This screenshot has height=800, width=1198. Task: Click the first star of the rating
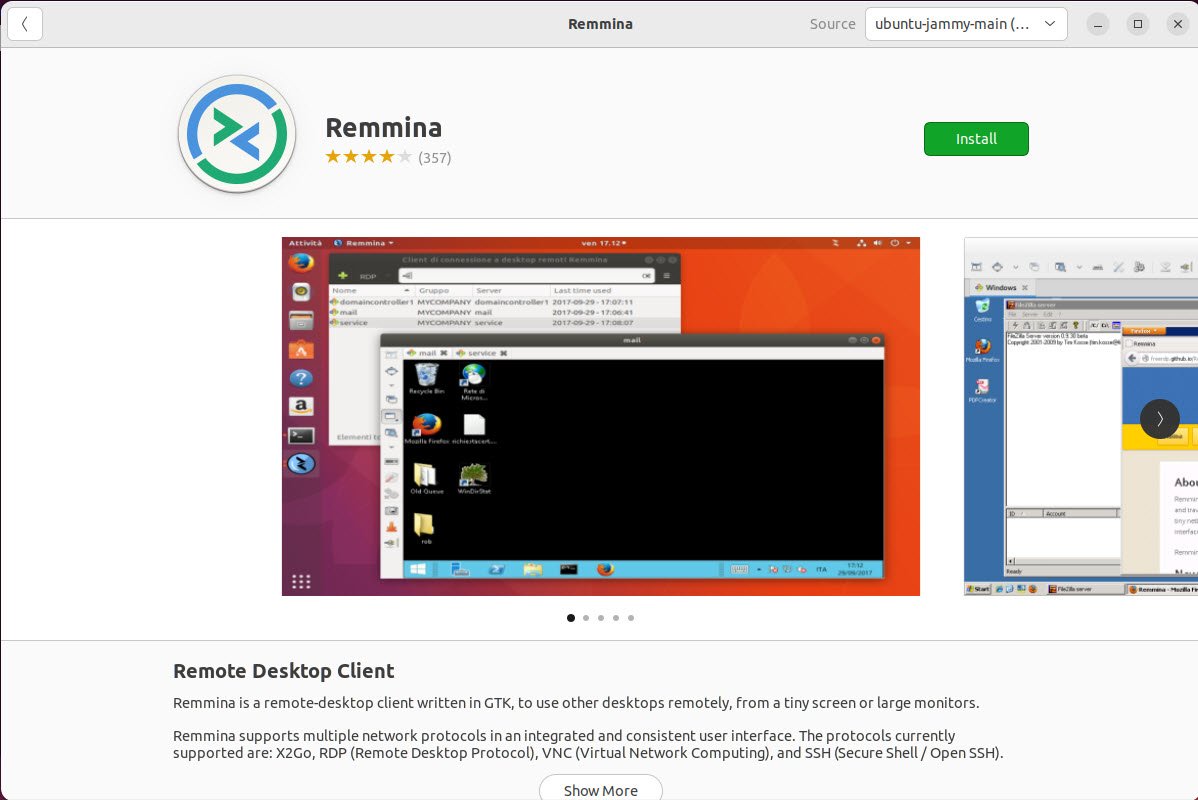click(332, 157)
